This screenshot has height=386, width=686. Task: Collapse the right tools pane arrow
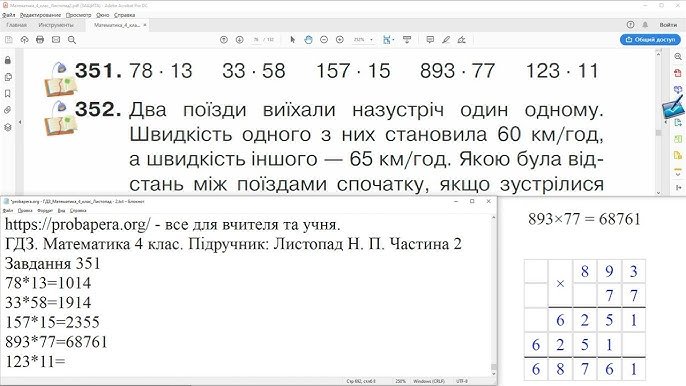pyautogui.click(x=666, y=122)
